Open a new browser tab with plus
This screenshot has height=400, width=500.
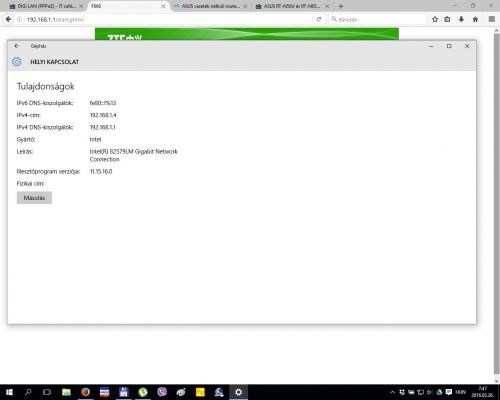tap(341, 6)
